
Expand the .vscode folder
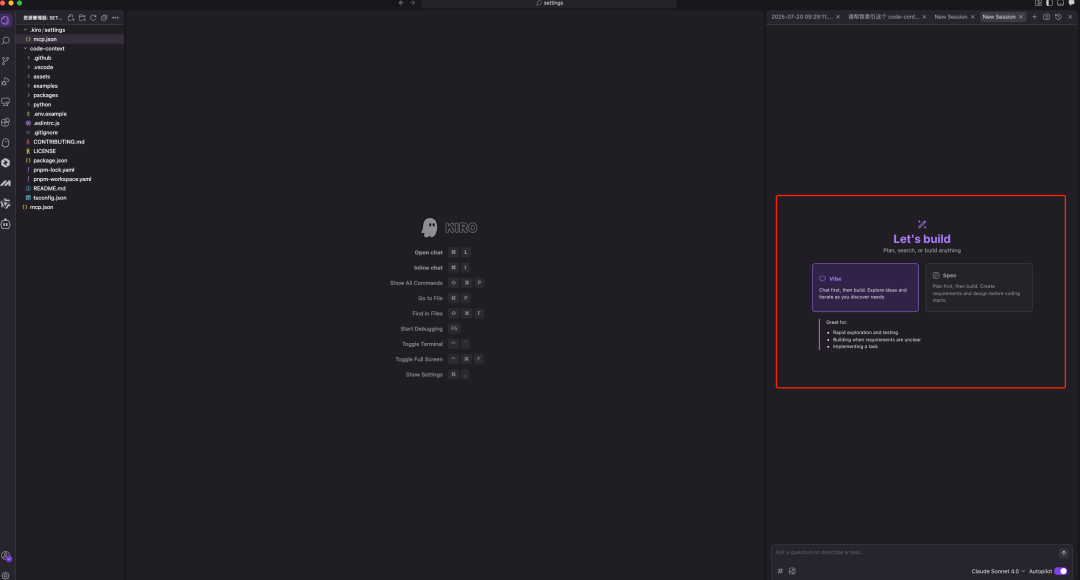tap(69, 67)
